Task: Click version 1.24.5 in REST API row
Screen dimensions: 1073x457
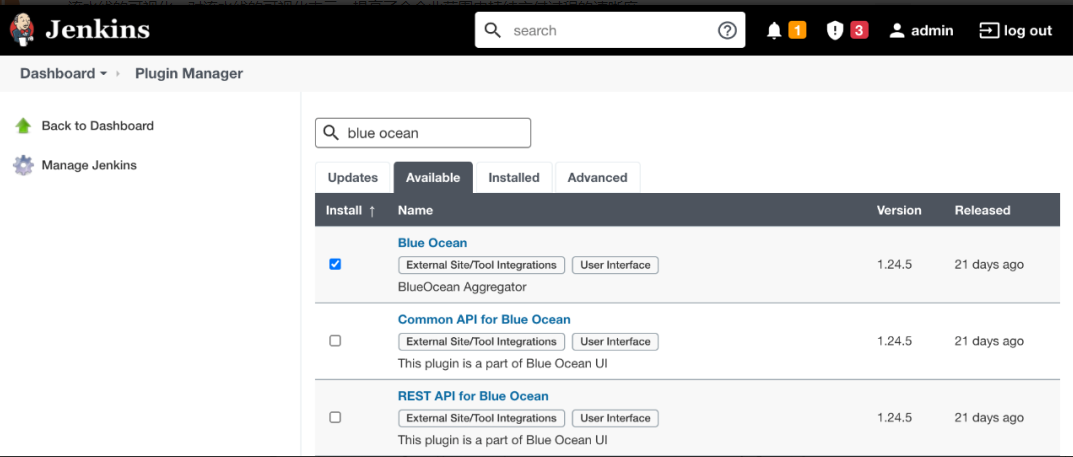Action: coord(894,418)
